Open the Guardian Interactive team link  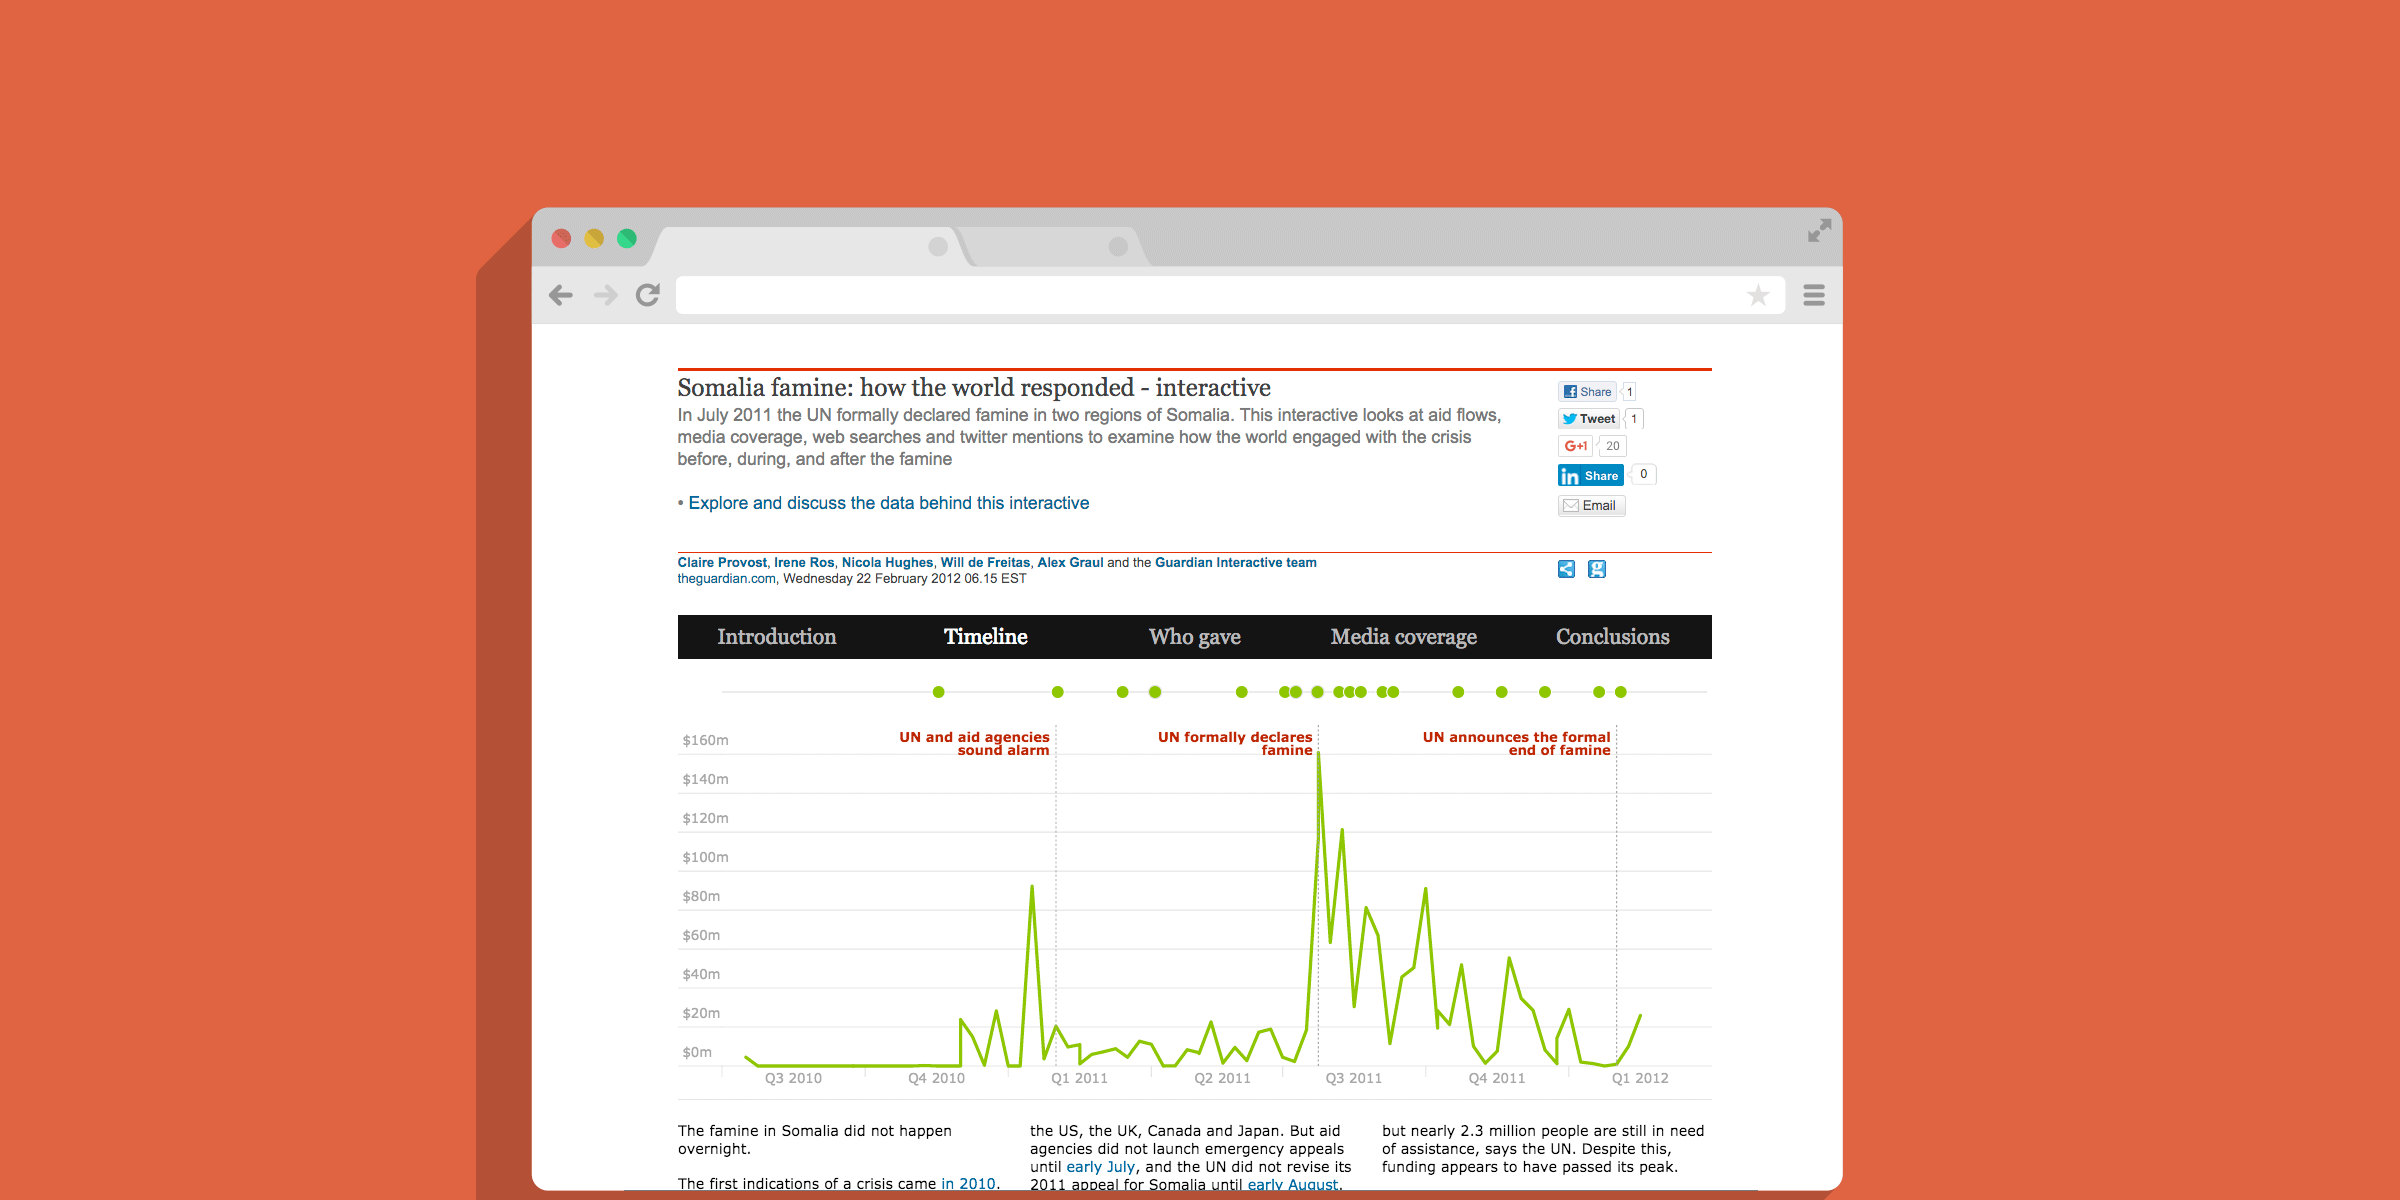click(x=1236, y=563)
